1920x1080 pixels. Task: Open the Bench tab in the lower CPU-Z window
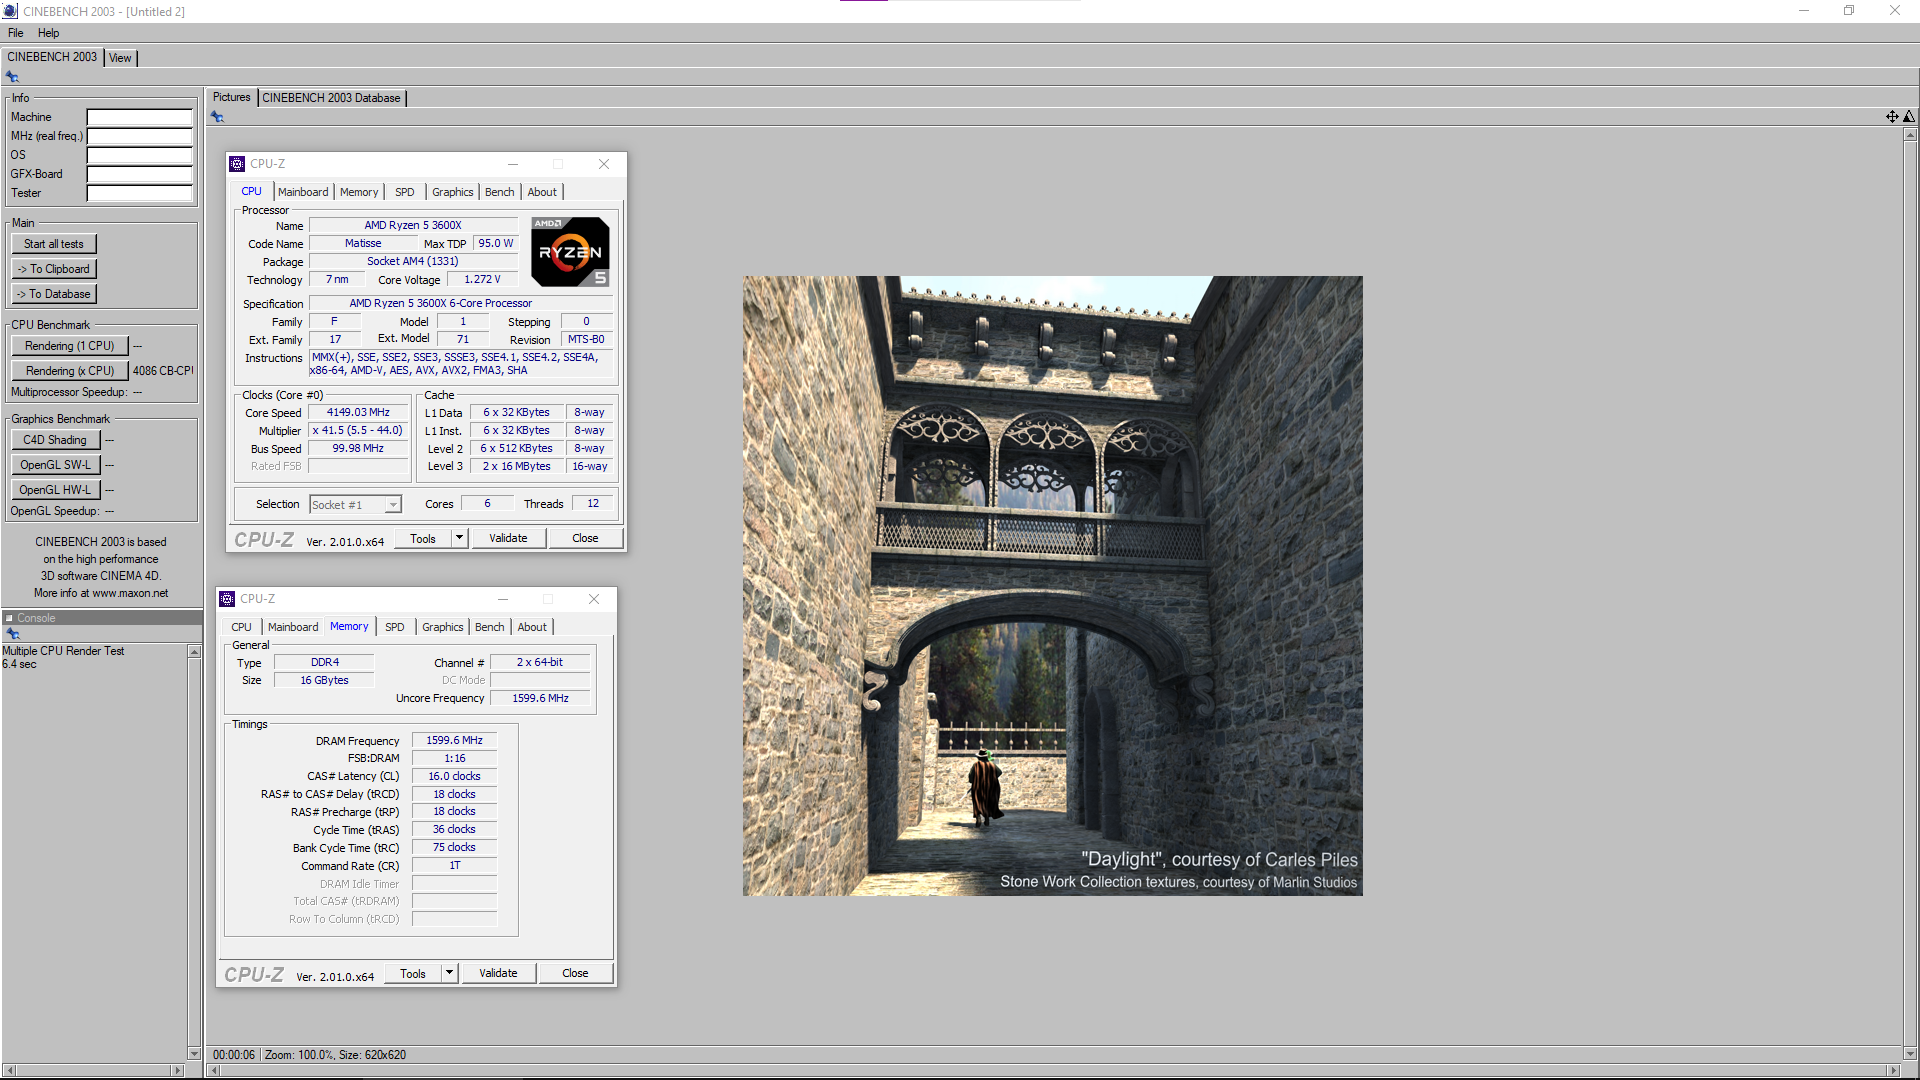(490, 627)
